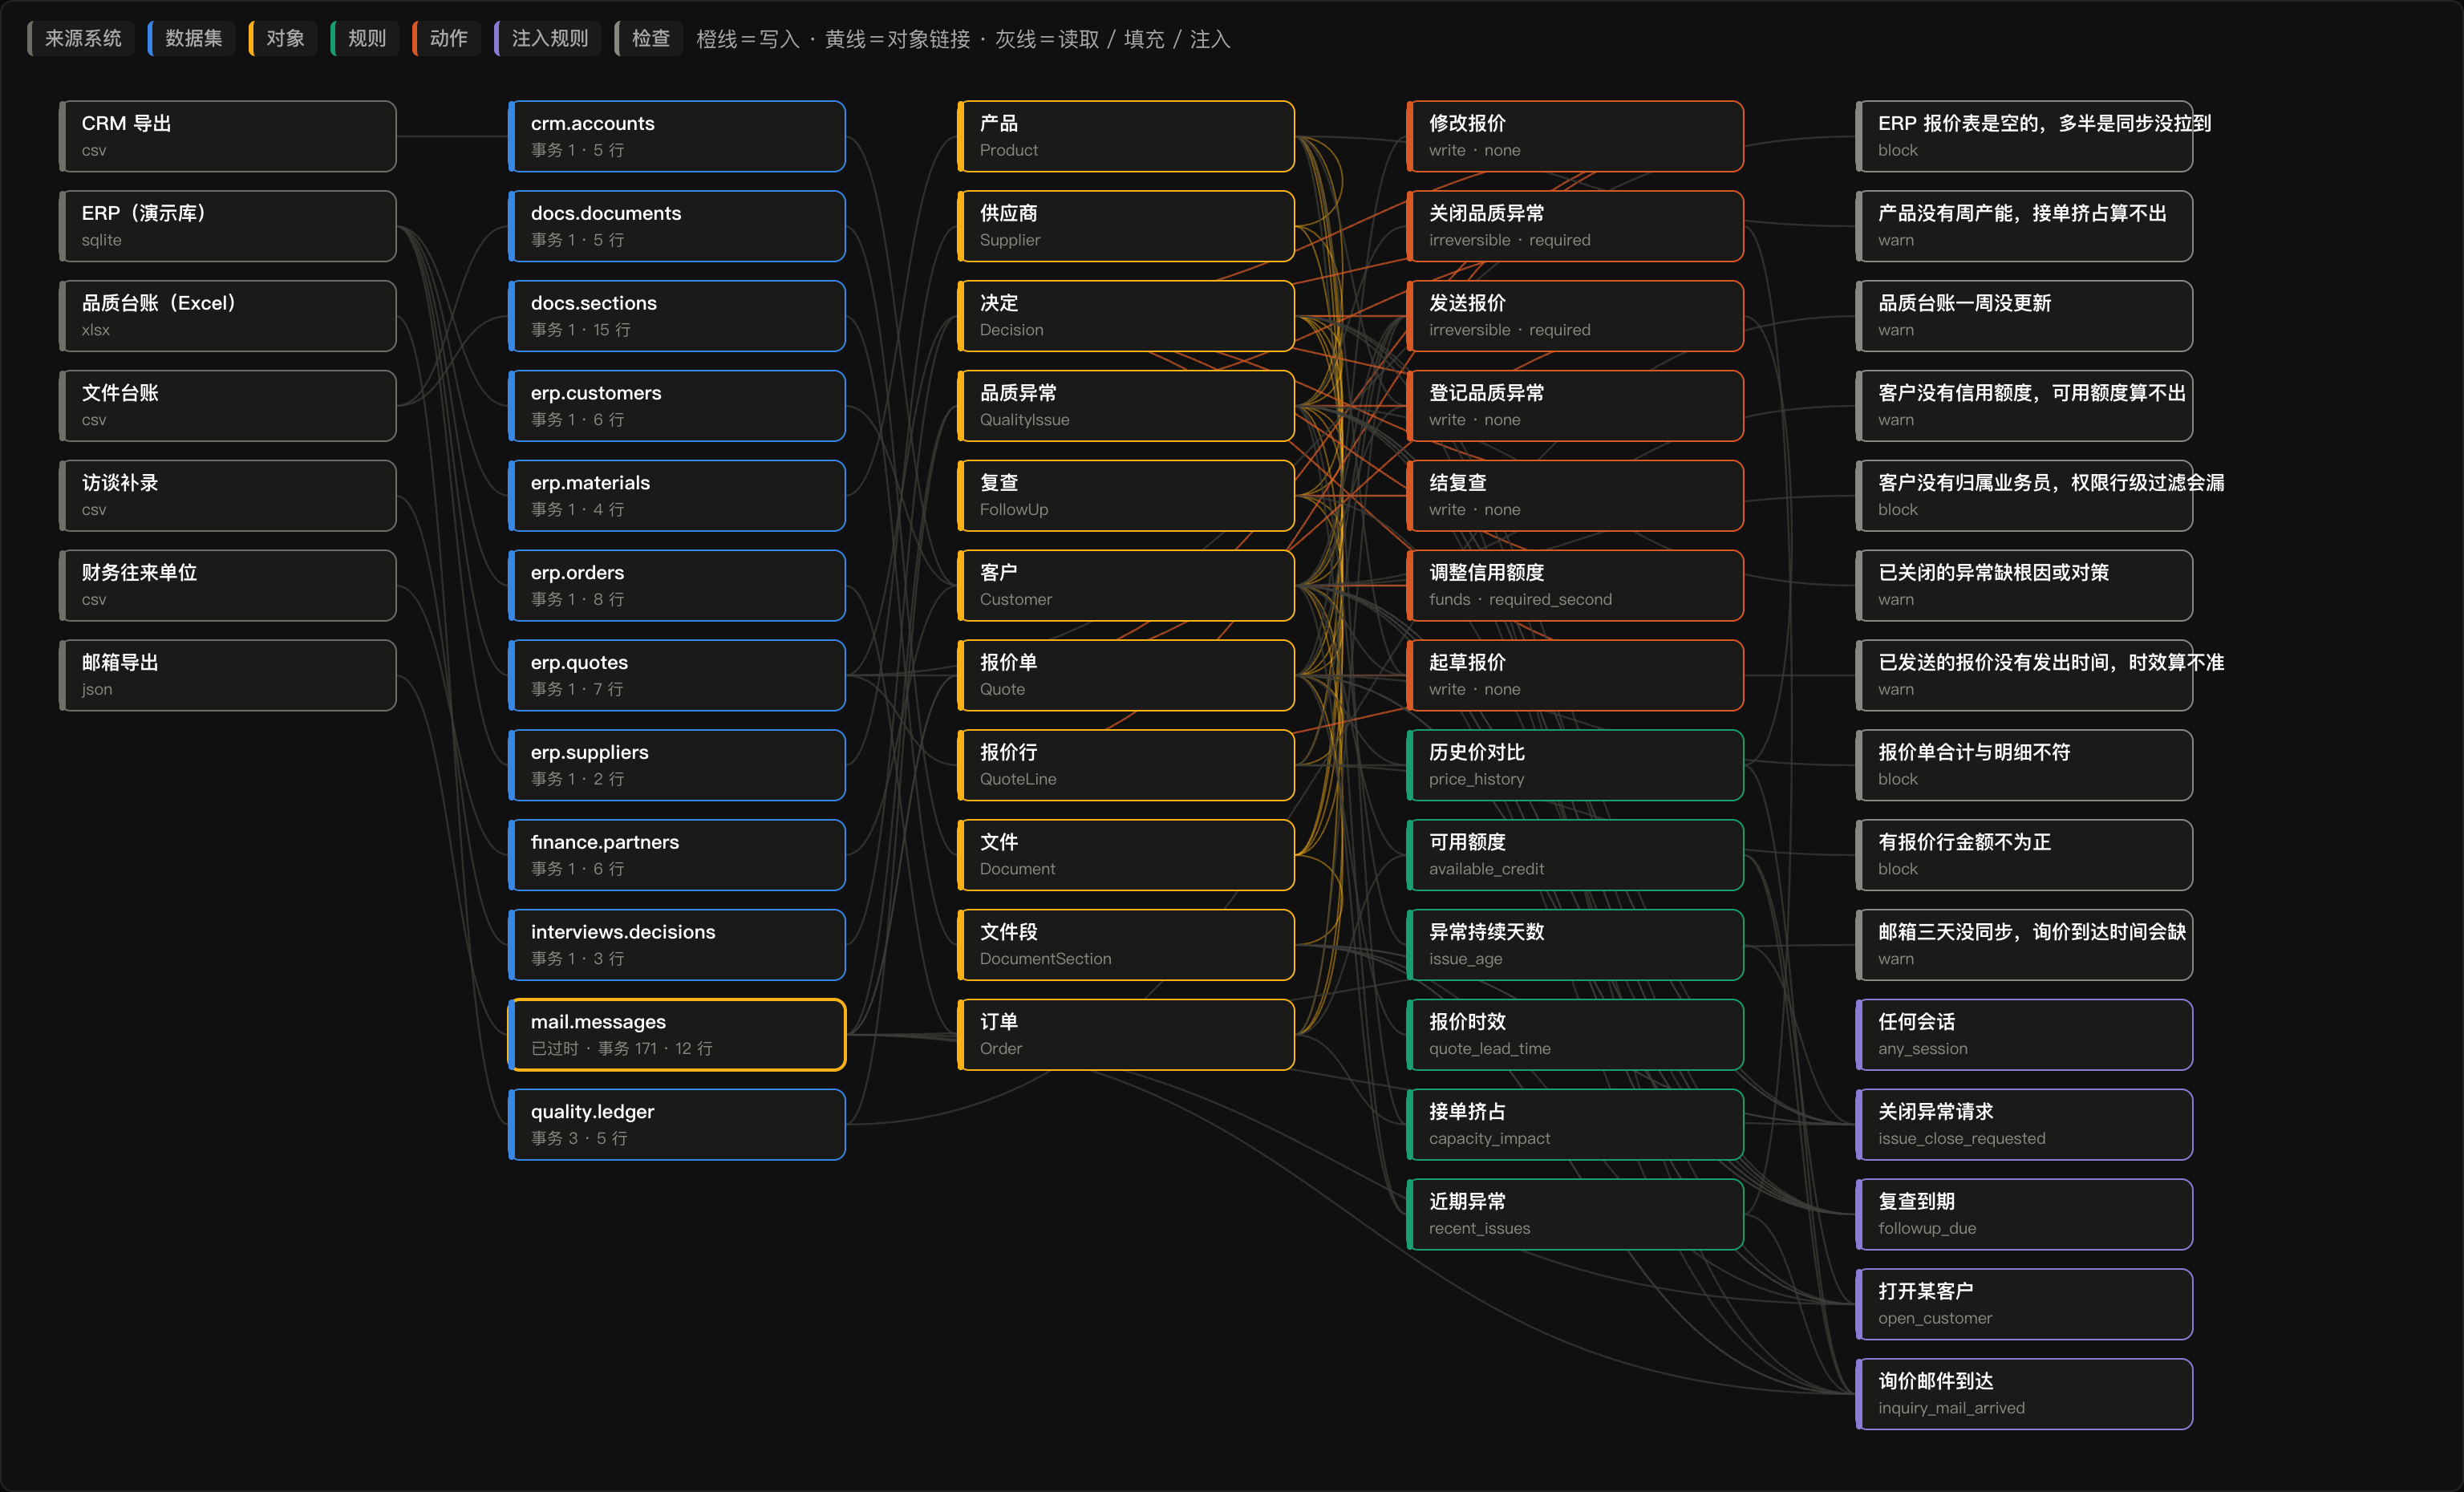Image resolution: width=2464 pixels, height=1492 pixels.
Task: Select the 决定 Decision object node
Action: [x=1126, y=316]
